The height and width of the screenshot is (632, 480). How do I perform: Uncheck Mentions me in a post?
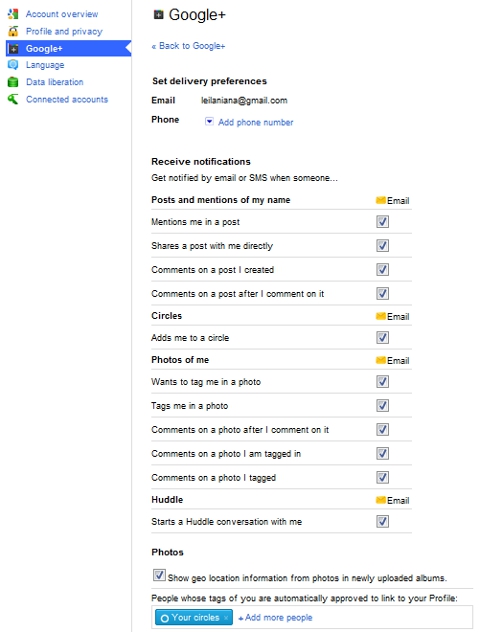tap(382, 221)
